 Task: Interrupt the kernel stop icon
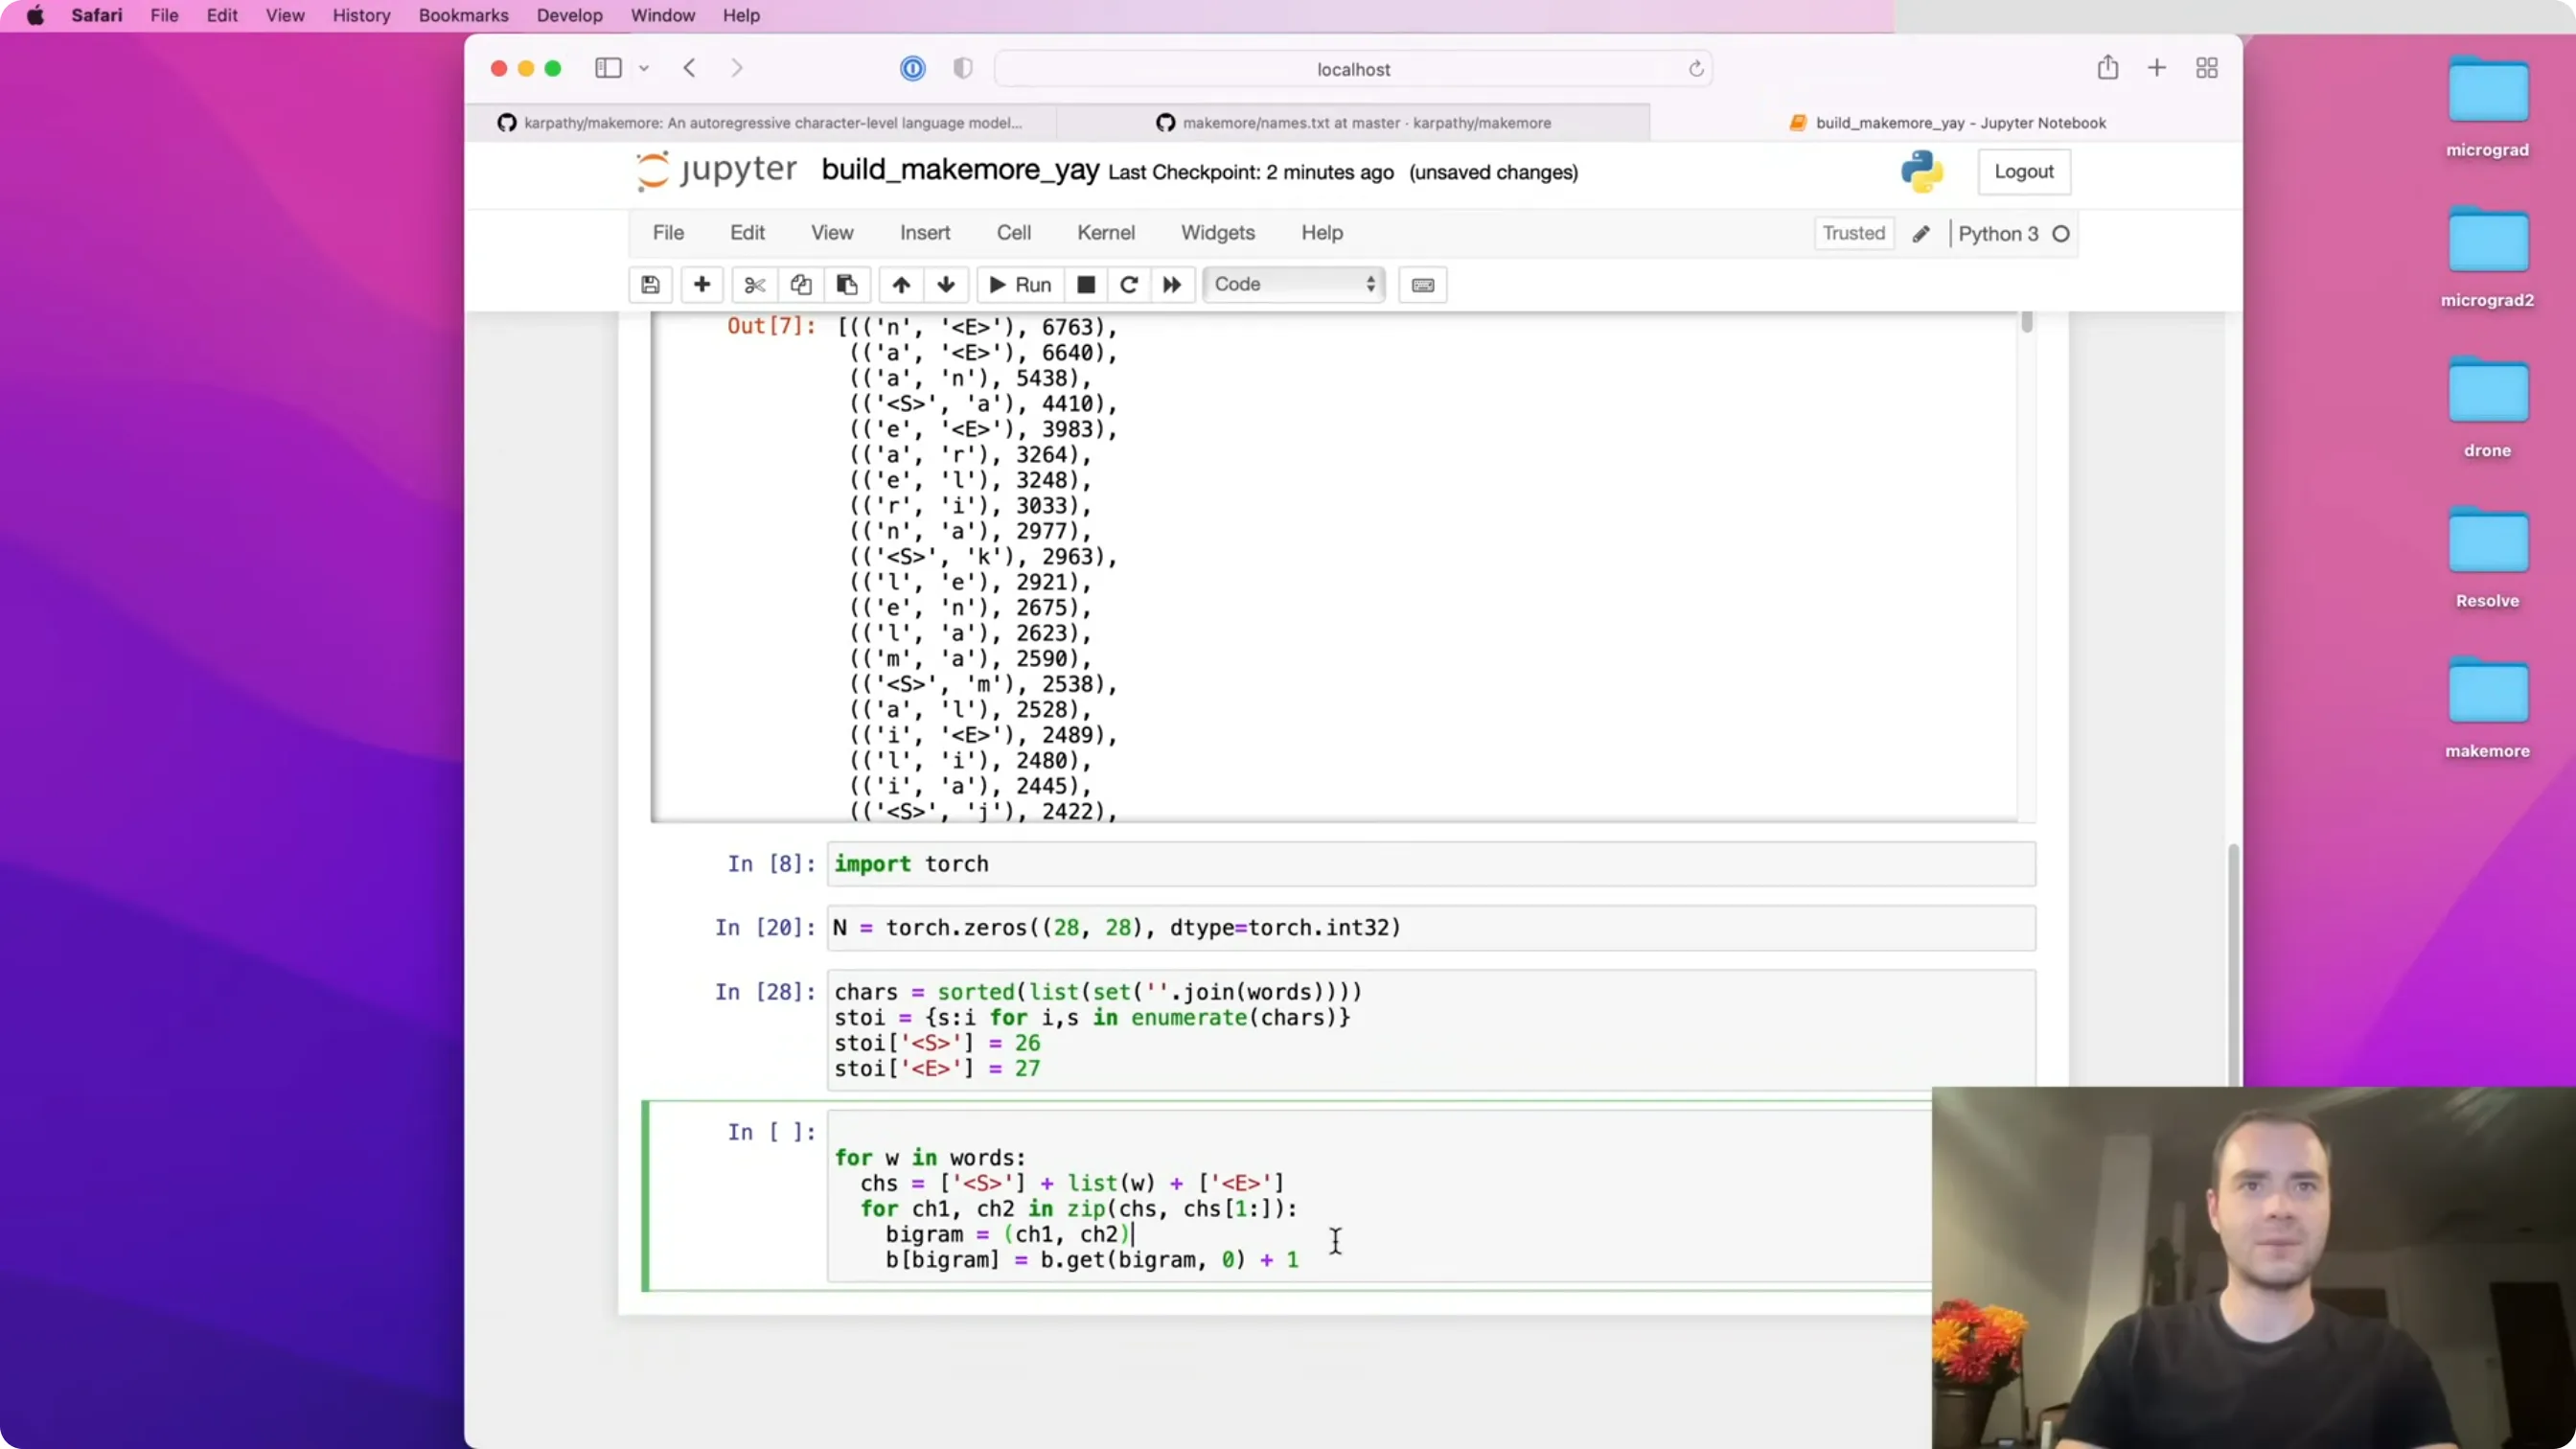point(1086,285)
